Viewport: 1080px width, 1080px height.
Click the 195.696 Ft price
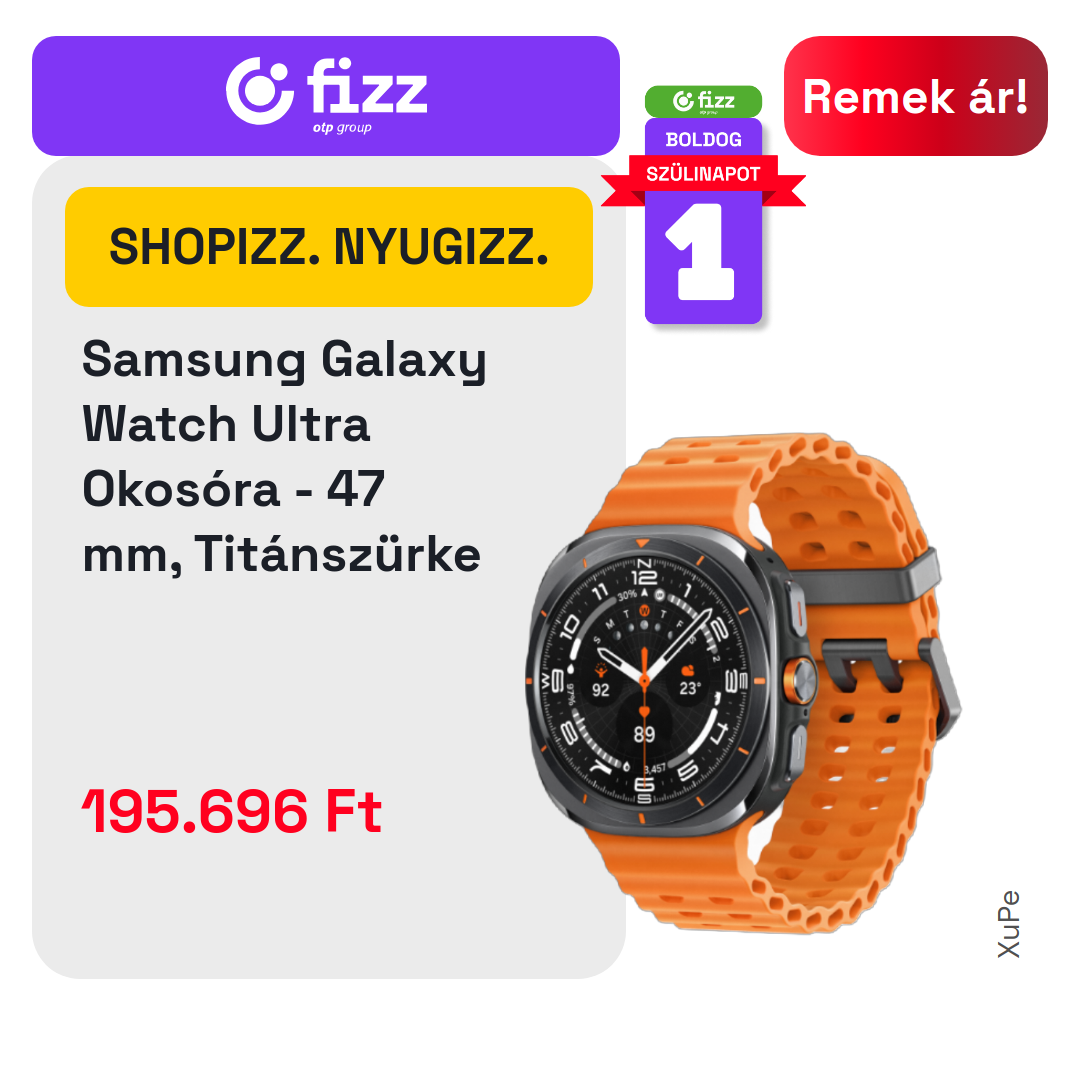(x=231, y=811)
